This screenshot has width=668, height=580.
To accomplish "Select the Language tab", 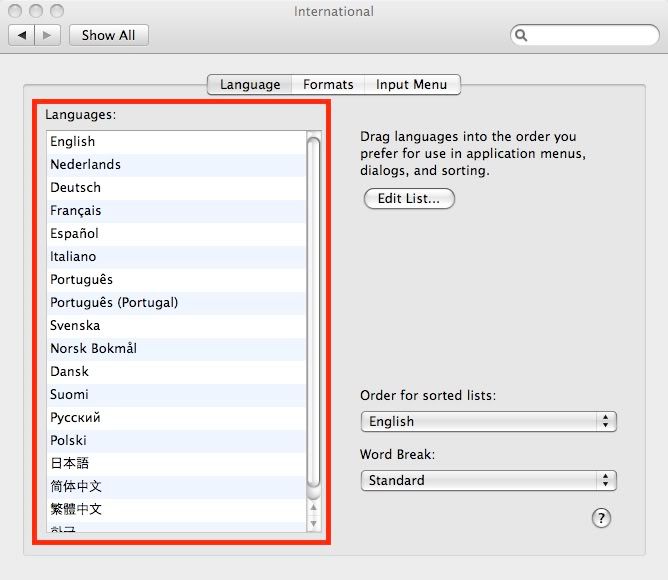I will [250, 85].
